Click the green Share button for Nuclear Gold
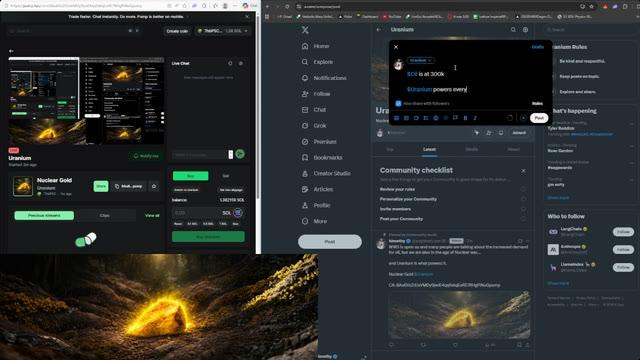Image resolution: width=640 pixels, height=360 pixels. pos(101,186)
